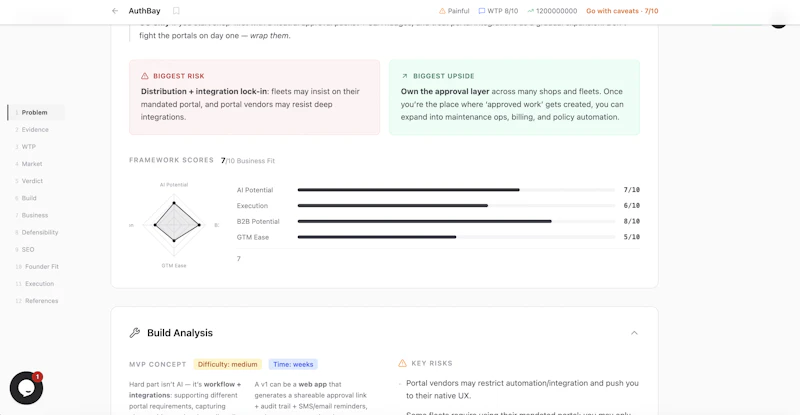This screenshot has width=800, height=415.
Task: Click the 7/10 AI Potential value
Action: 632,190
